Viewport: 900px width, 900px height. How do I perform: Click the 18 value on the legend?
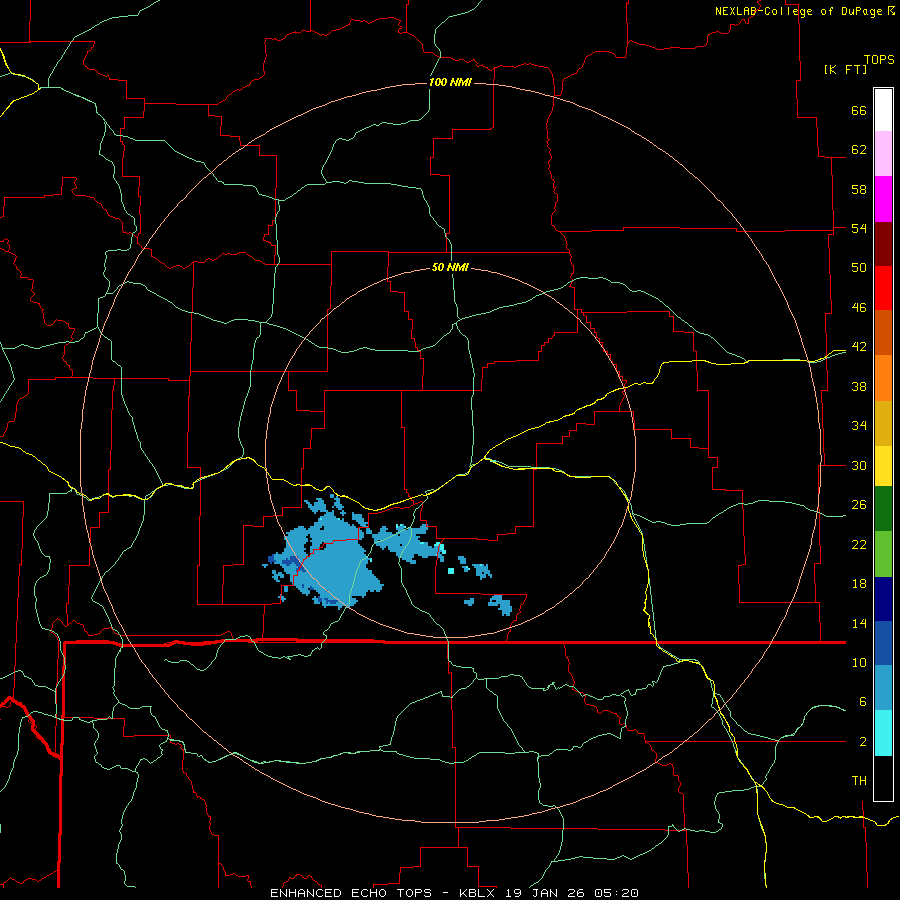tap(859, 584)
